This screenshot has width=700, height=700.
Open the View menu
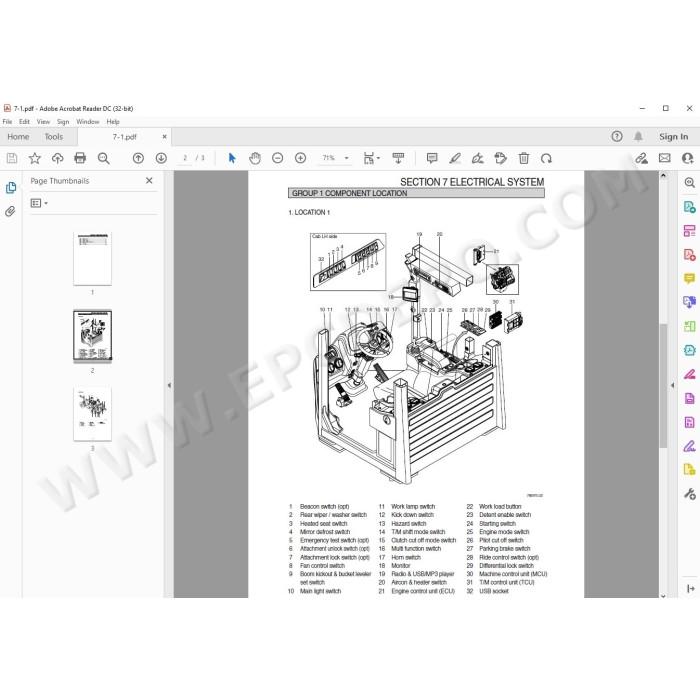click(43, 121)
